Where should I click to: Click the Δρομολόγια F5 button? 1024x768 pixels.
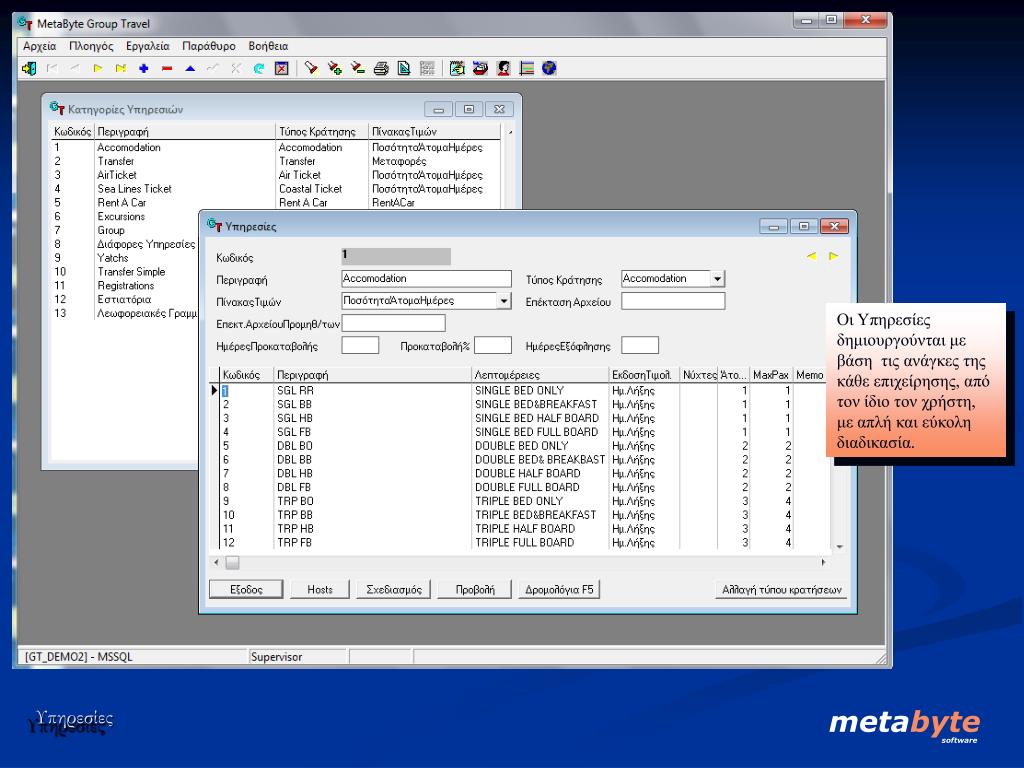pos(560,589)
